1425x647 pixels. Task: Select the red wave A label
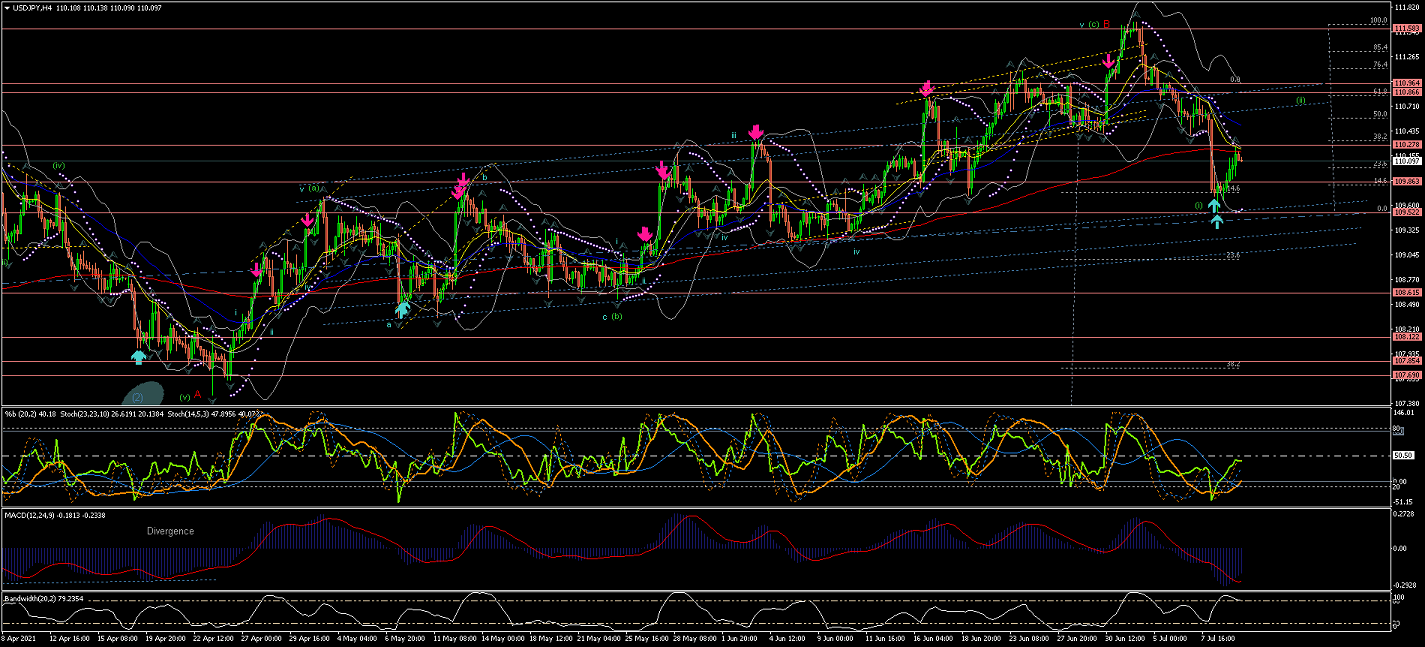tap(198, 394)
